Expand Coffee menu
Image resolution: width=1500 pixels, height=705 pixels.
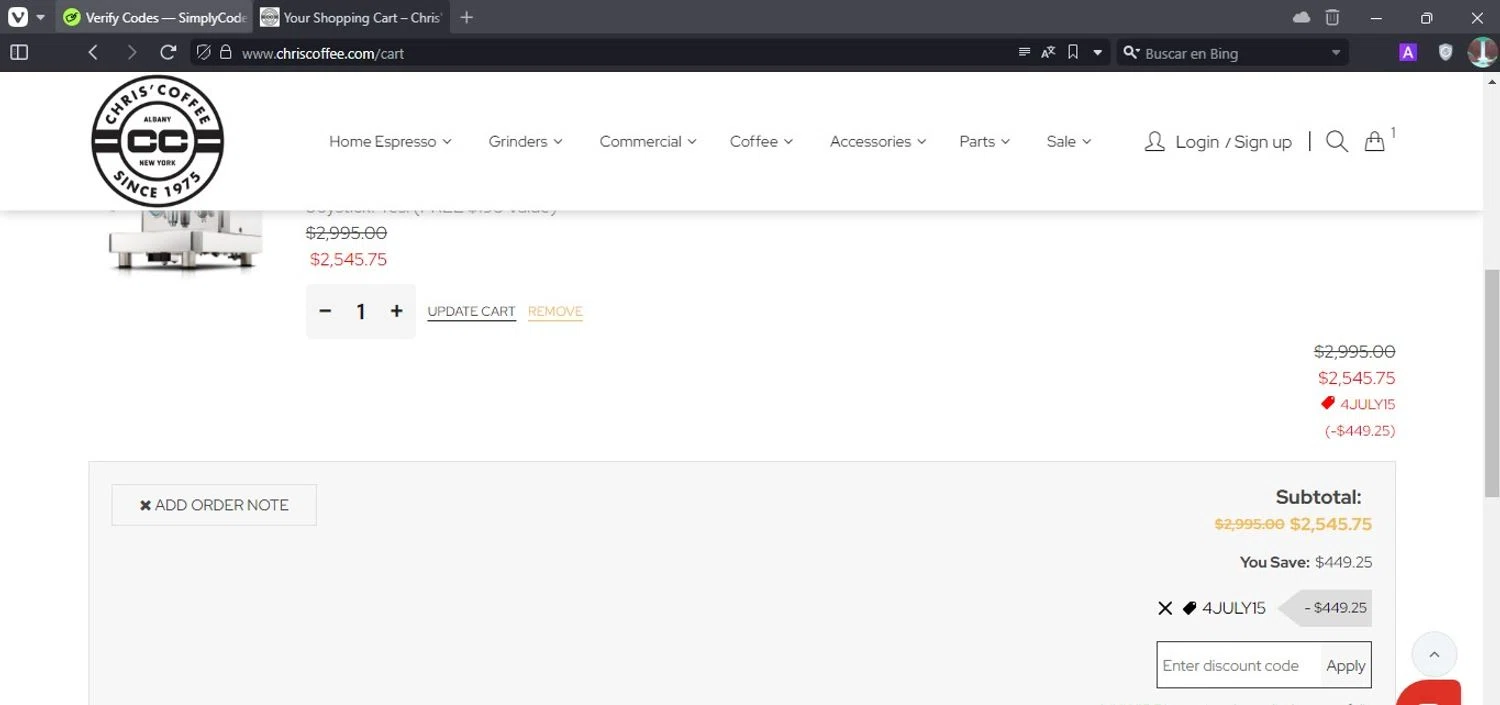pyautogui.click(x=761, y=141)
